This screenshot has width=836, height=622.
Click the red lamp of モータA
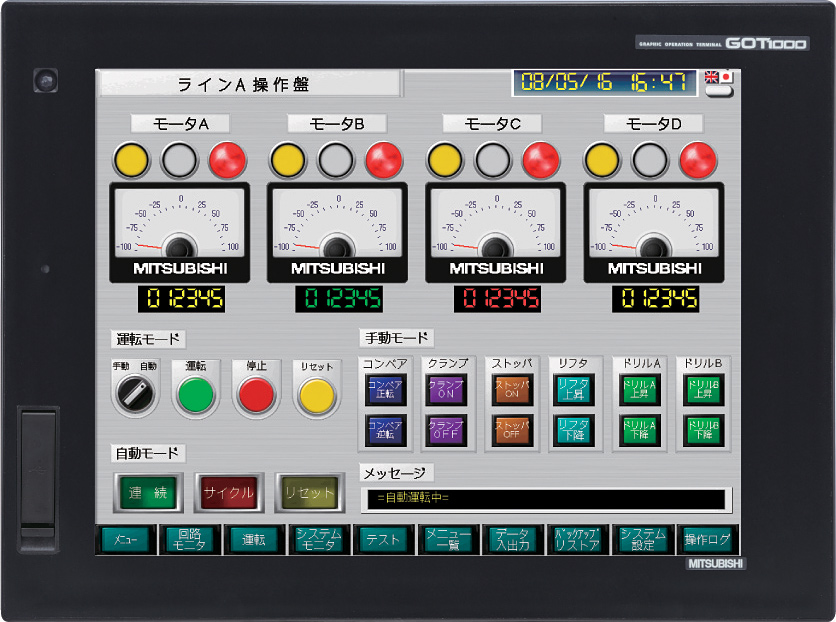coord(227,158)
